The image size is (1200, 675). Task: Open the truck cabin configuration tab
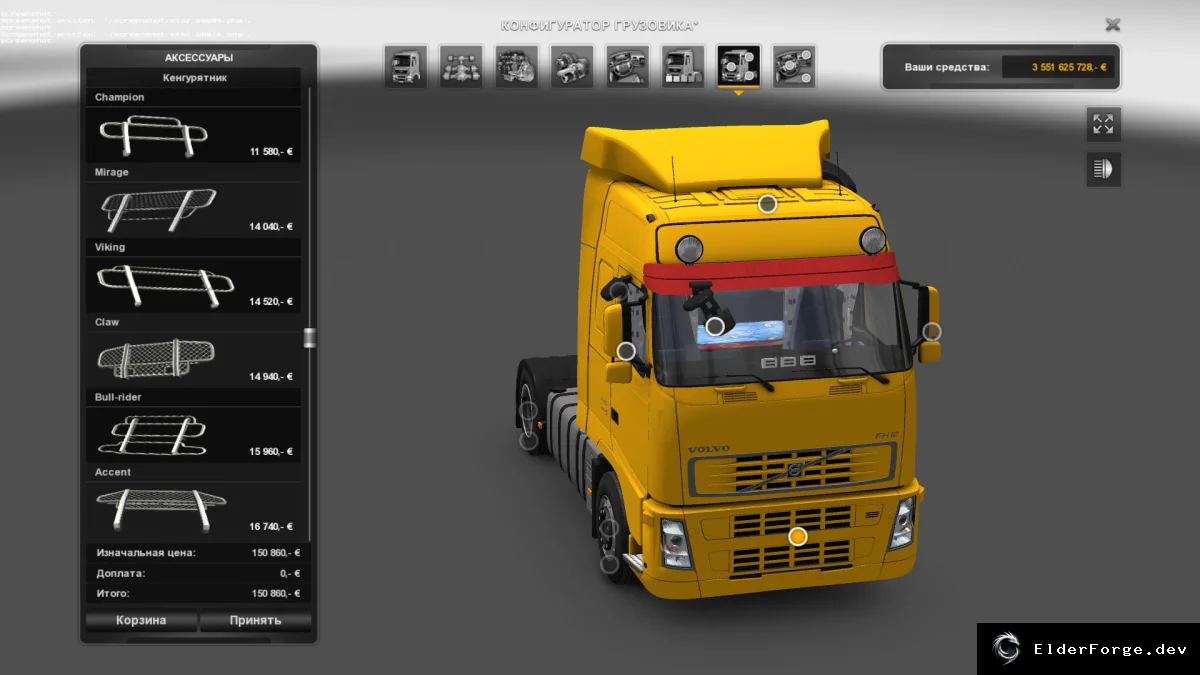point(406,66)
